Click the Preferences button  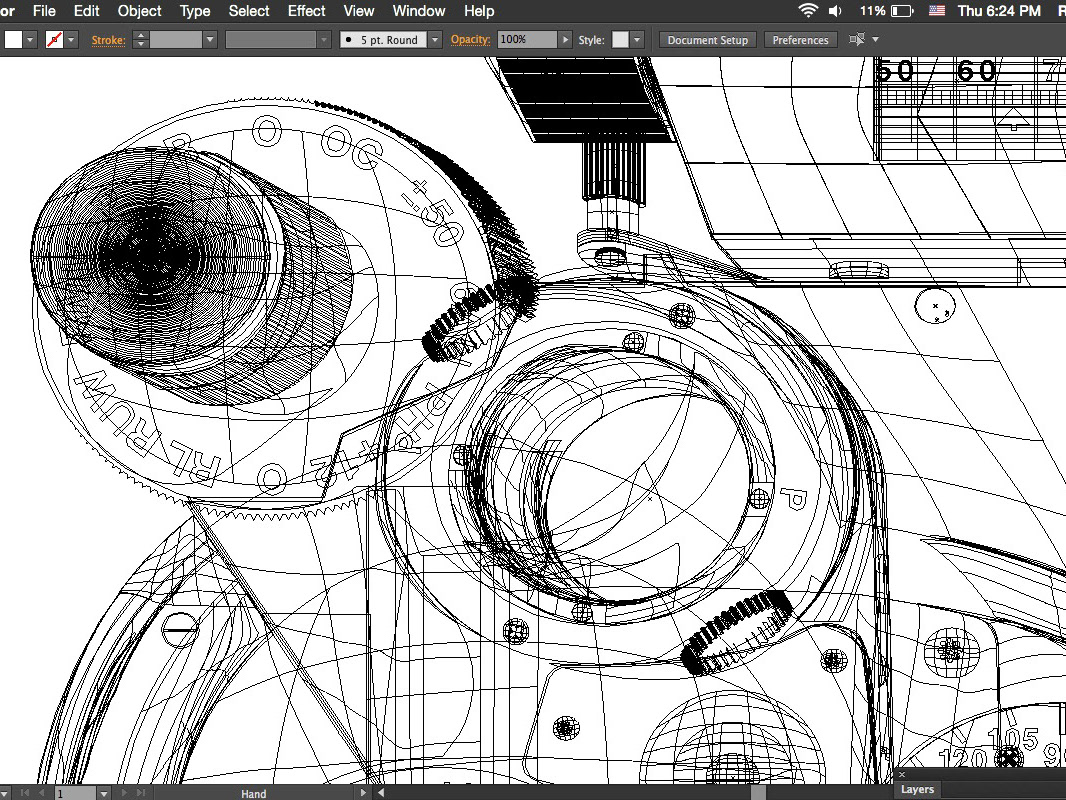coord(800,40)
